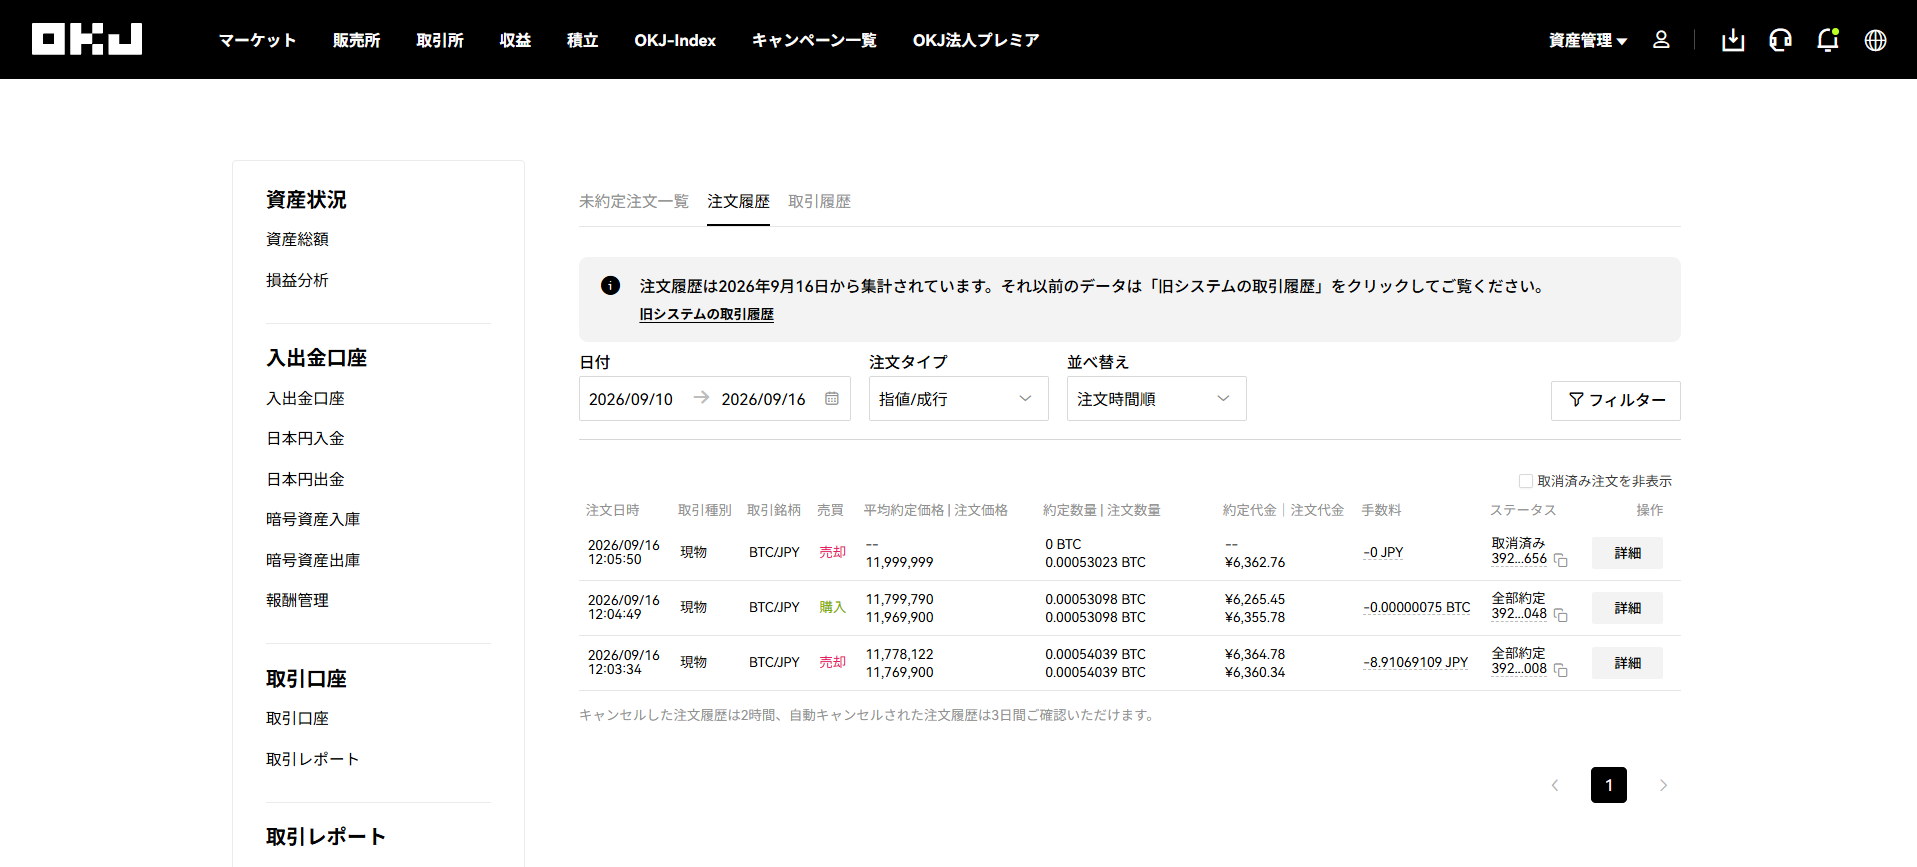Viewport: 1917px width, 867px height.
Task: Open the headset support icon
Action: 1780,40
